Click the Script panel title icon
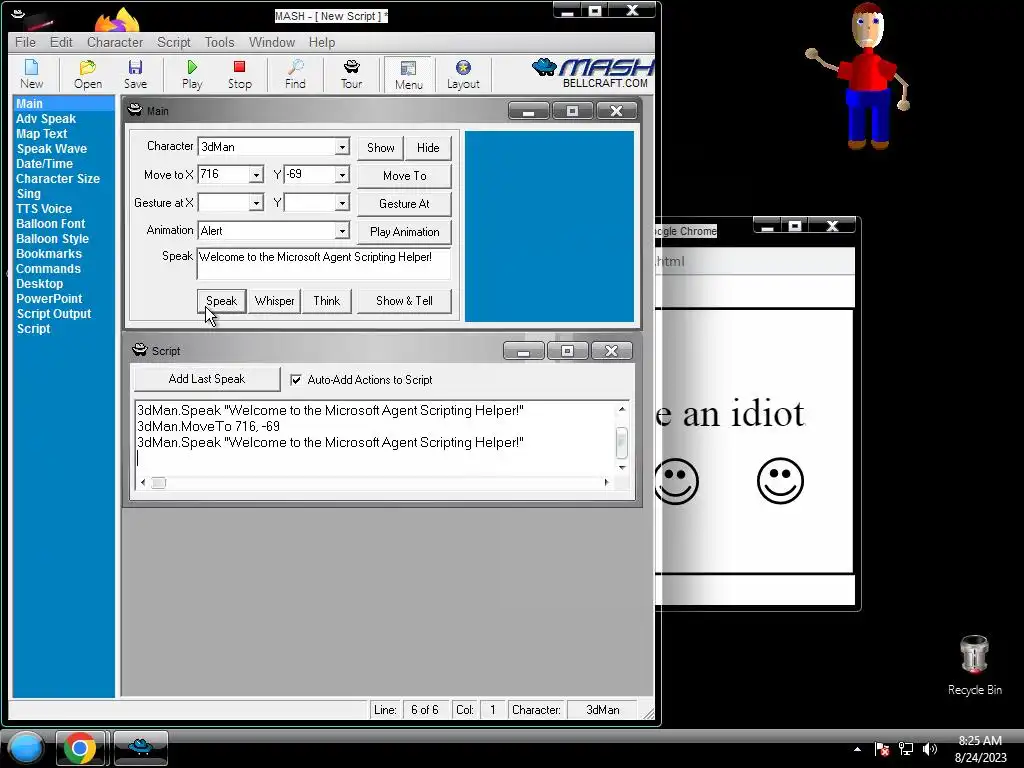The height and width of the screenshot is (768, 1024). click(140, 350)
